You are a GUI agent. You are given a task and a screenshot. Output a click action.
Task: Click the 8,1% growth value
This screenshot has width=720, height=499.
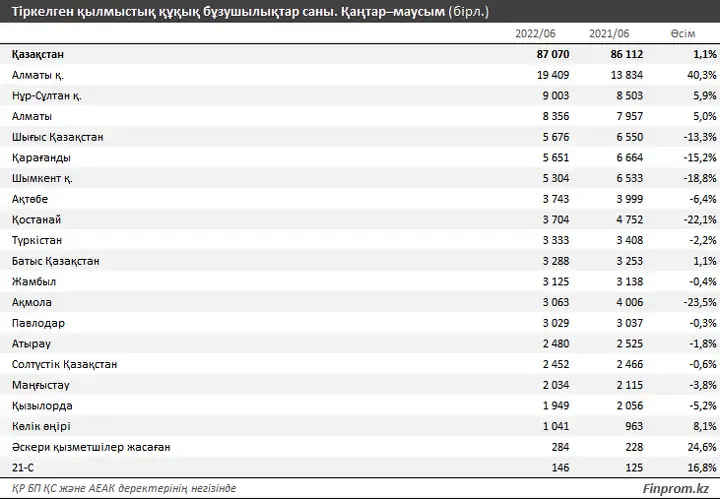(705, 426)
